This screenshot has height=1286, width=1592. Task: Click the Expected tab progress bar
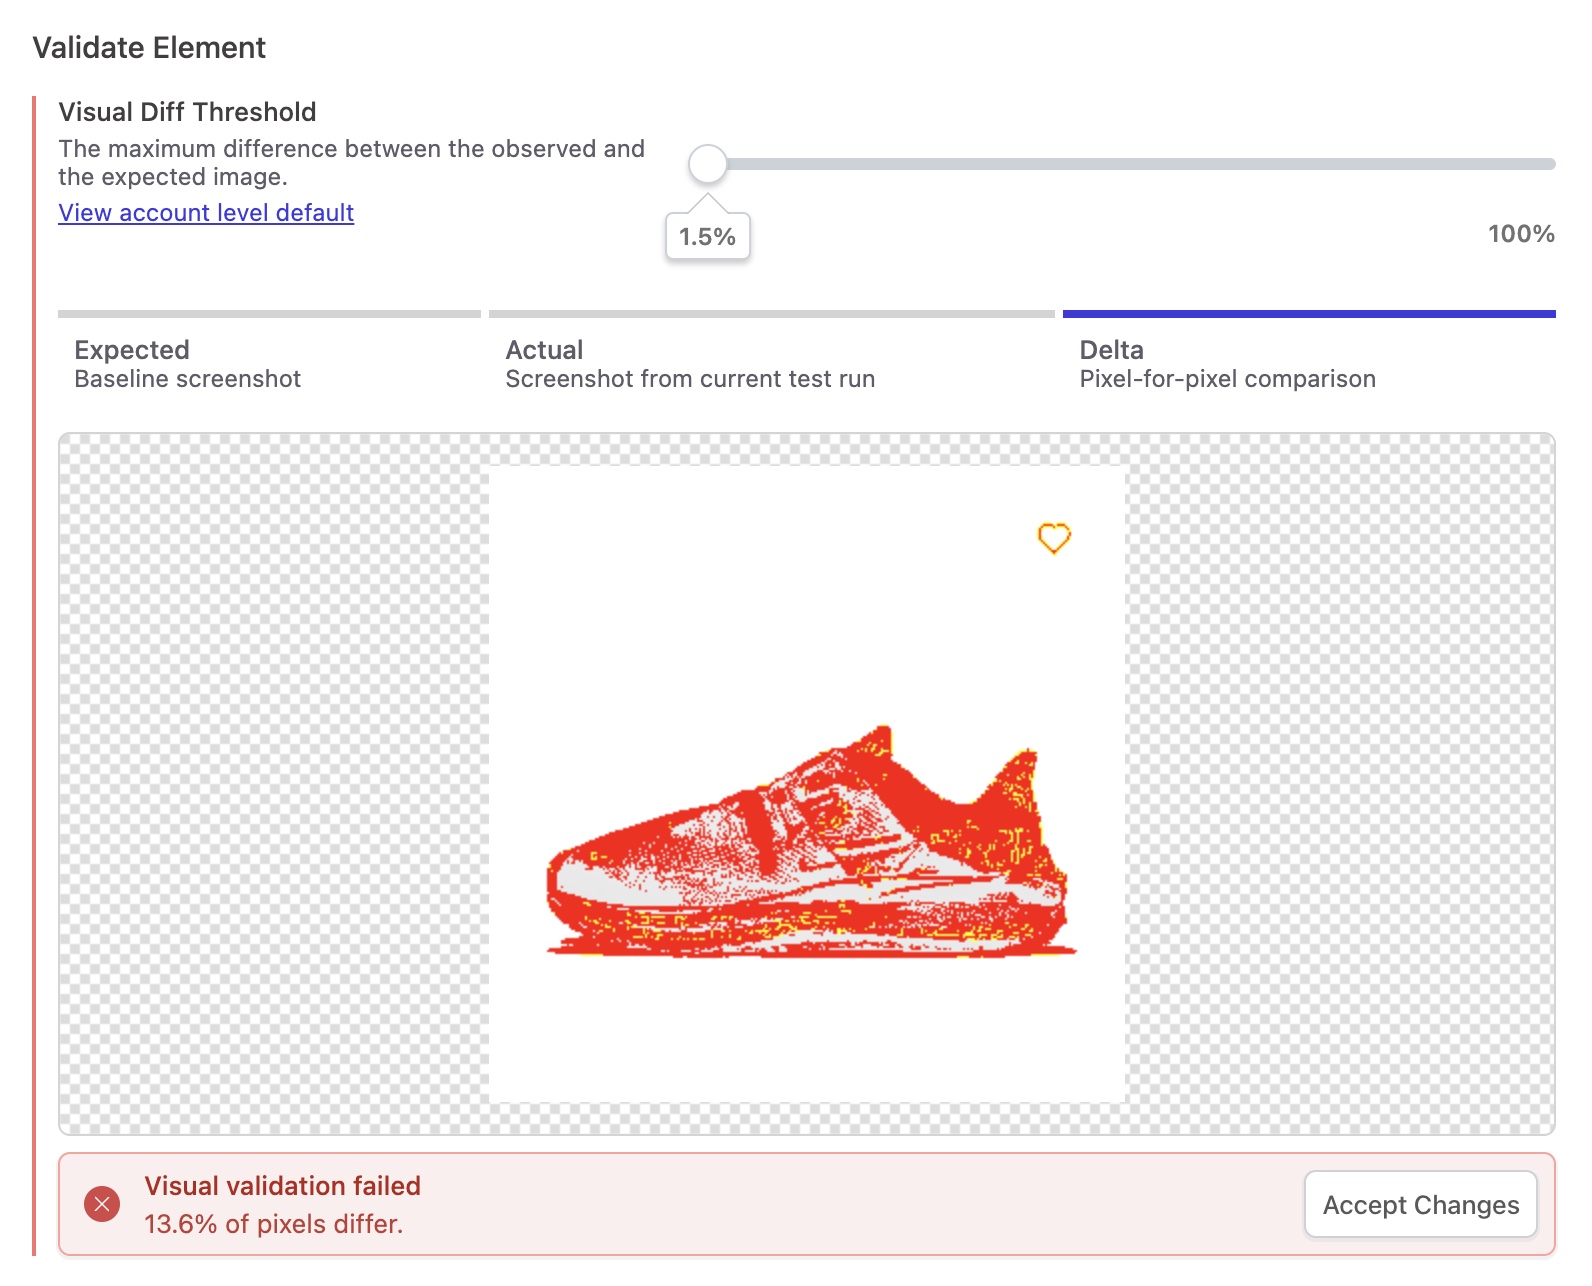coord(268,313)
